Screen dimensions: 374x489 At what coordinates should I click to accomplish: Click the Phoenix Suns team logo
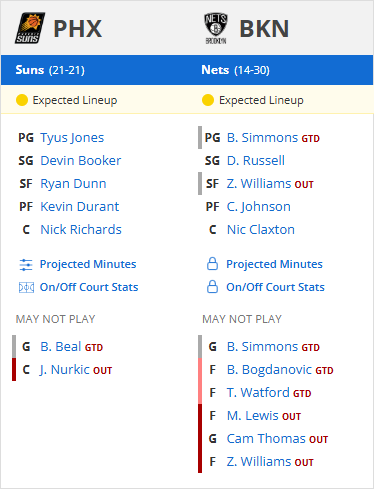pos(30,28)
